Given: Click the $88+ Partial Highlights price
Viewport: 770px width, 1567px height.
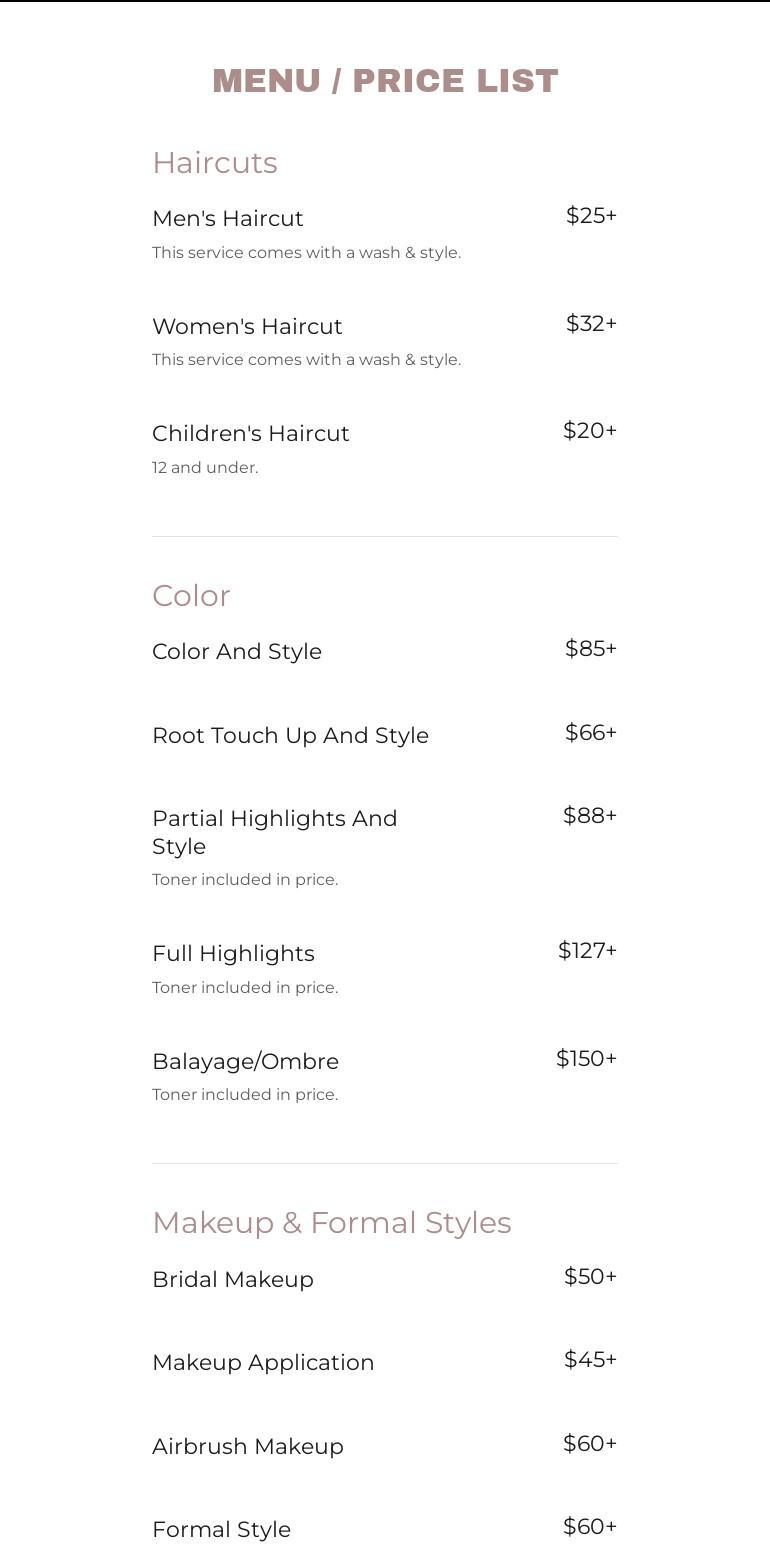Looking at the screenshot, I should point(590,816).
